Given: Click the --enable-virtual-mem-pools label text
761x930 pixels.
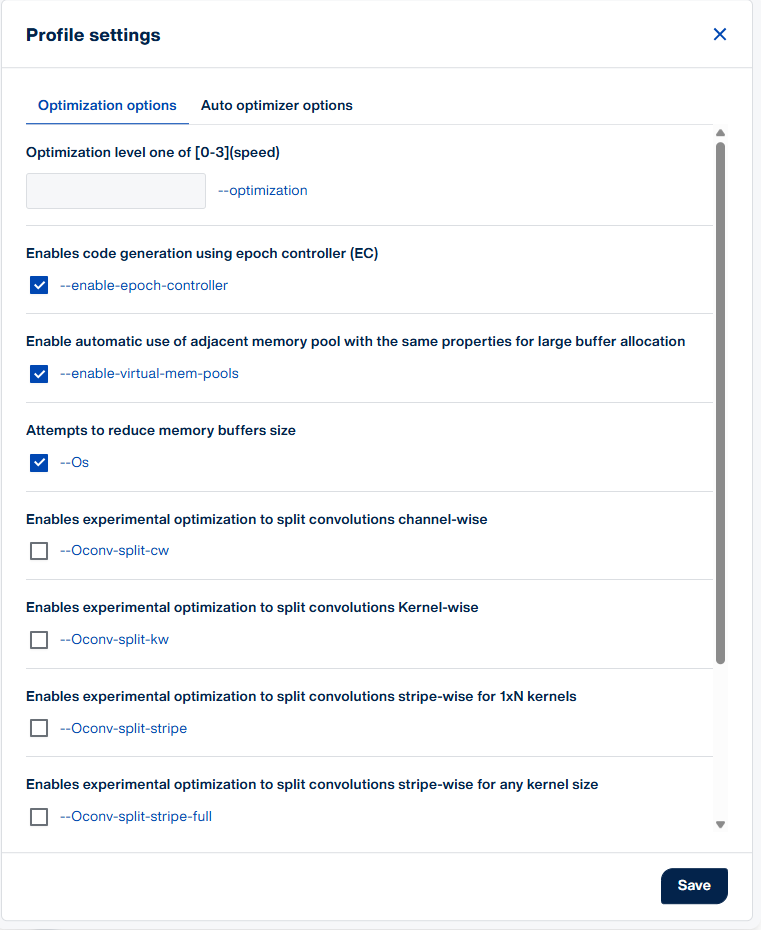Looking at the screenshot, I should tap(149, 374).
